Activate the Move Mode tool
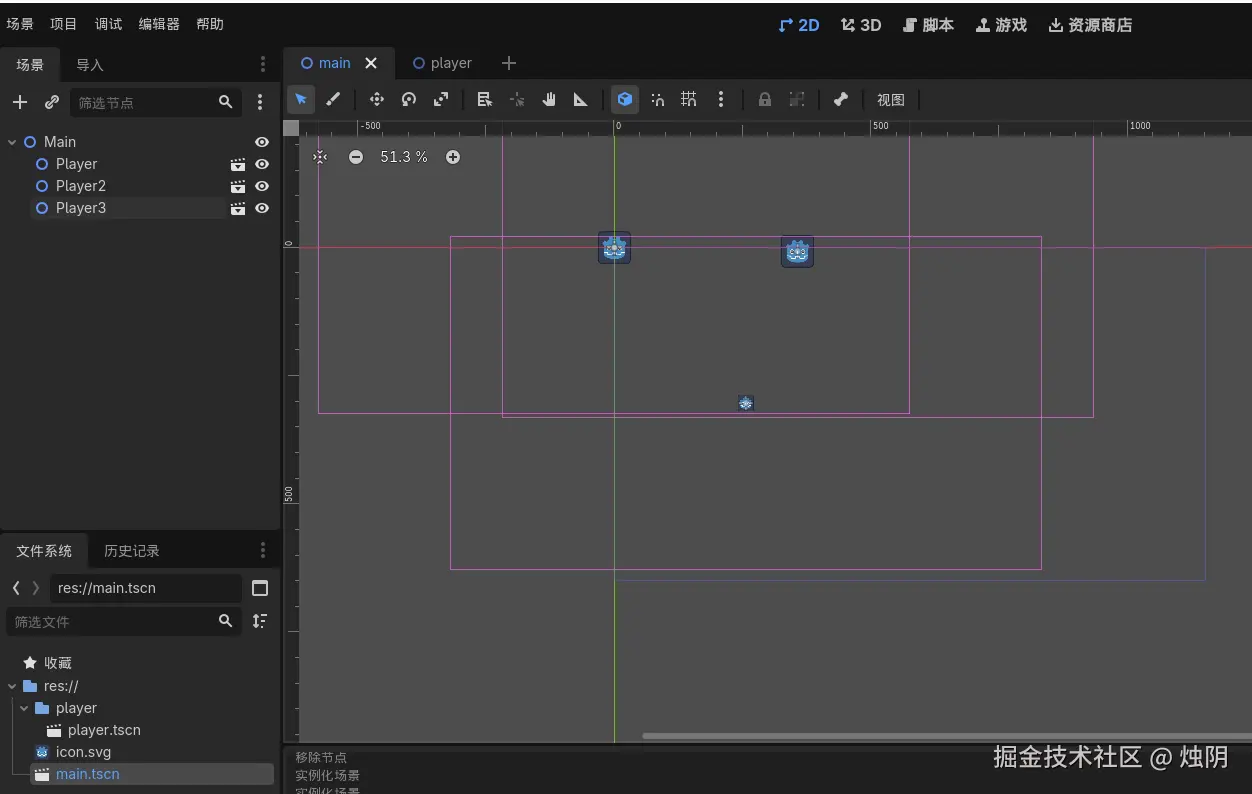This screenshot has height=794, width=1252. [377, 99]
